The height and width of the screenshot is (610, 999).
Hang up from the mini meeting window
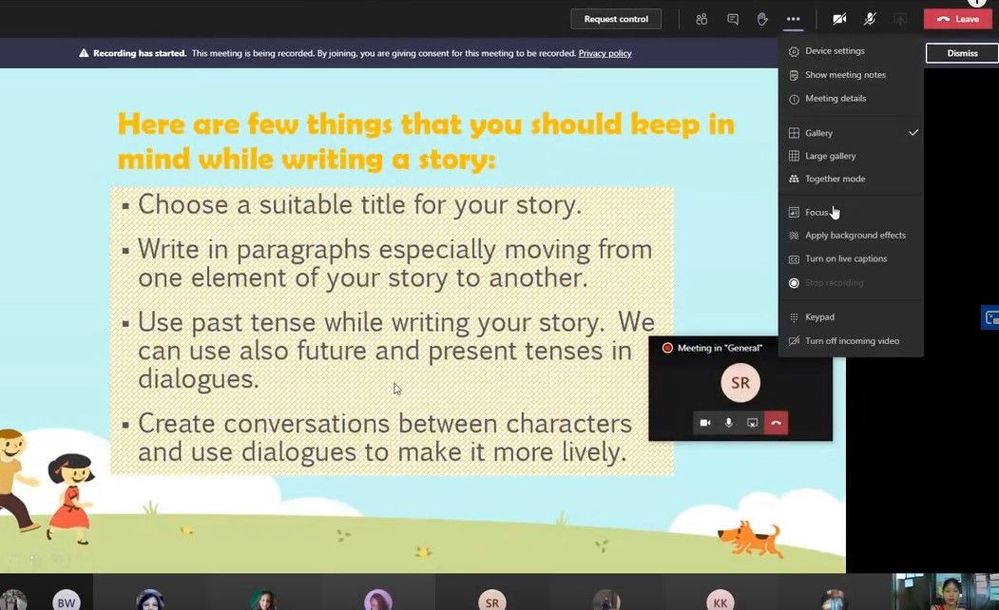tap(776, 423)
